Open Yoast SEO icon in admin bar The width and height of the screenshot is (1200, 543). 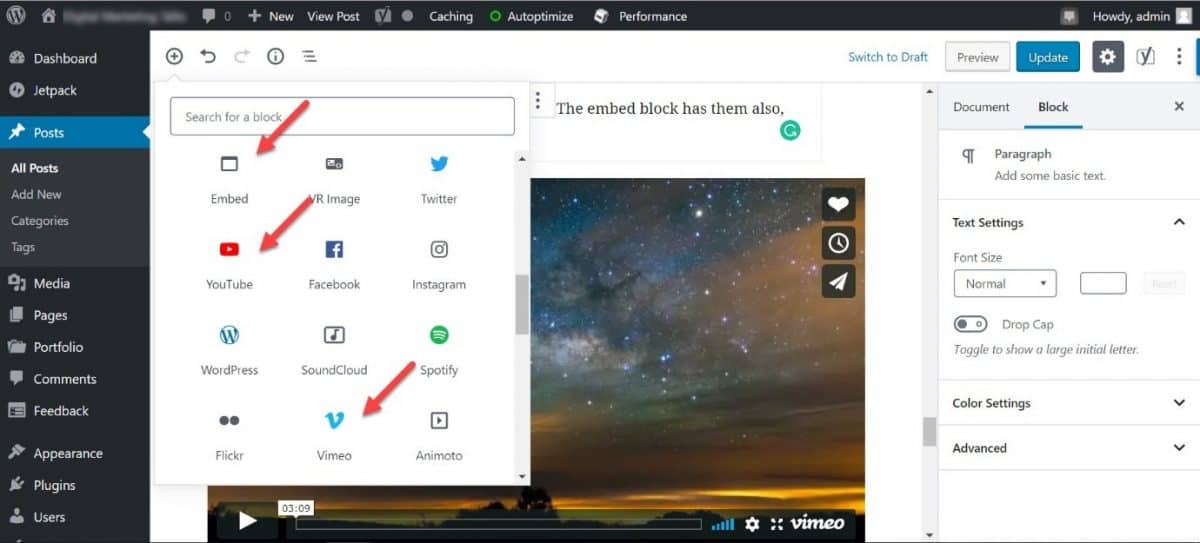382,16
